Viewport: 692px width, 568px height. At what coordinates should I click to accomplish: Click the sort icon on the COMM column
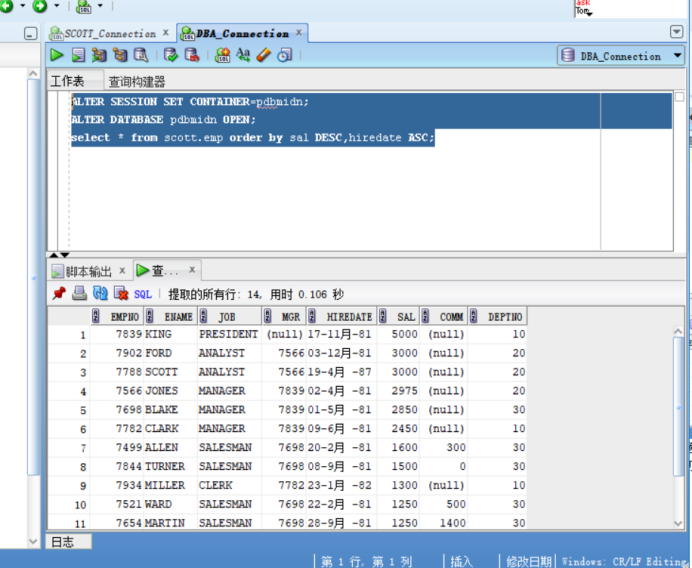(x=425, y=316)
